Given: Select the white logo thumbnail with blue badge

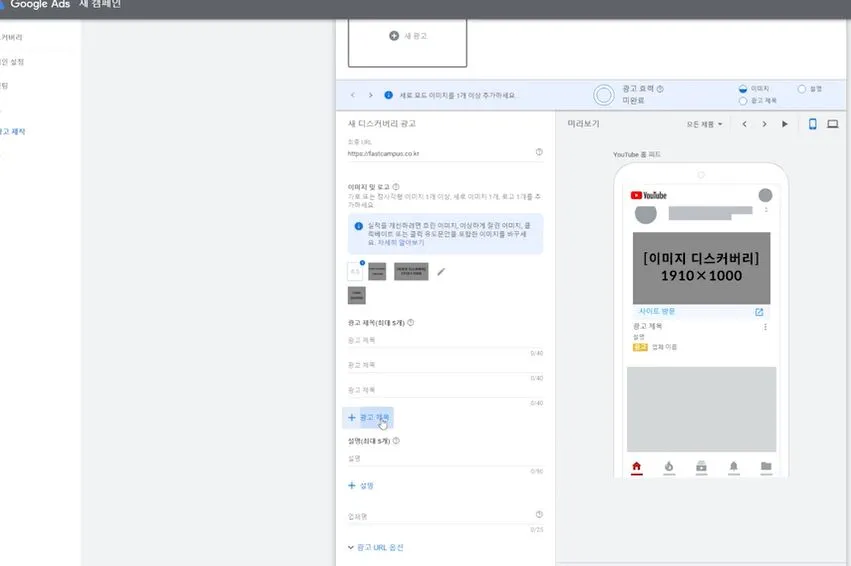Looking at the screenshot, I should point(355,271).
